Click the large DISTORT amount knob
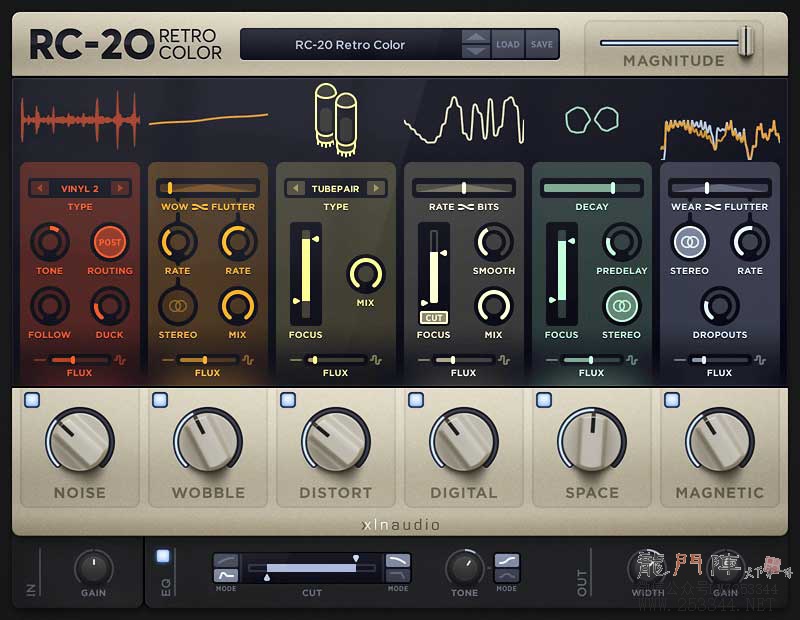Viewport: 800px width, 620px height. pyautogui.click(x=336, y=440)
